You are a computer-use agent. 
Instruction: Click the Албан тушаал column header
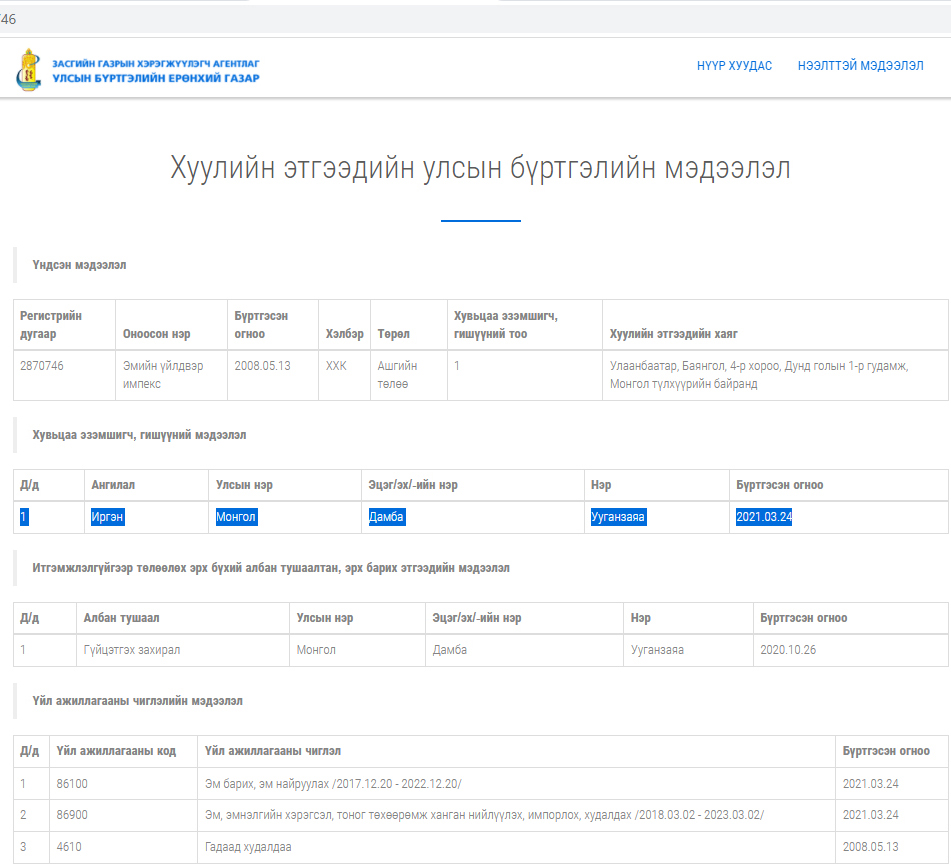click(121, 617)
